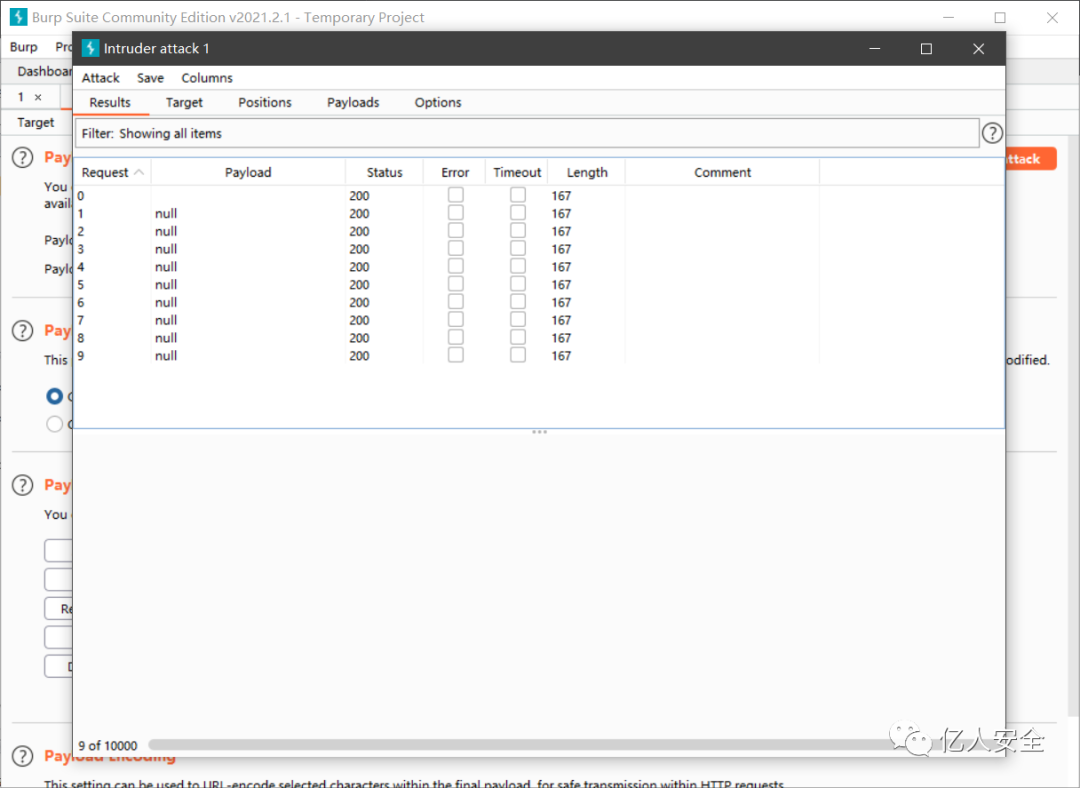The width and height of the screenshot is (1080, 788).
Task: Click the Intruder attack window lightning icon
Action: click(x=90, y=48)
